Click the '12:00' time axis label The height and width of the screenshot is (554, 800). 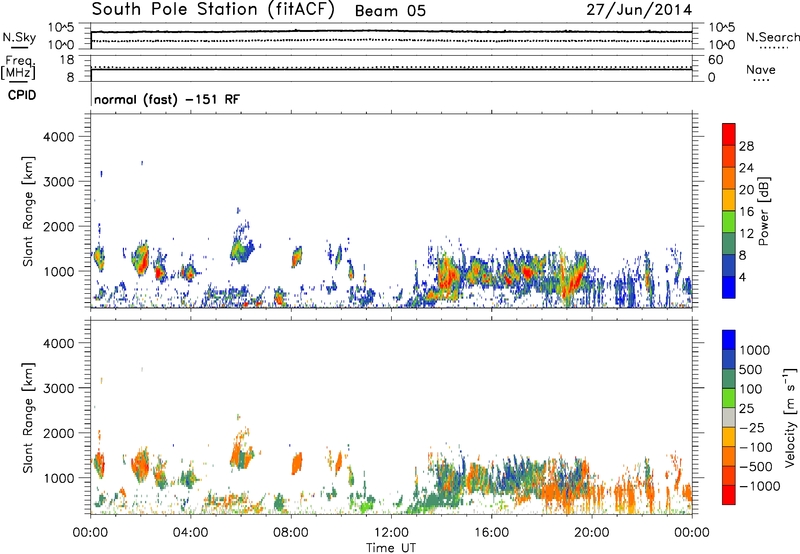(391, 532)
